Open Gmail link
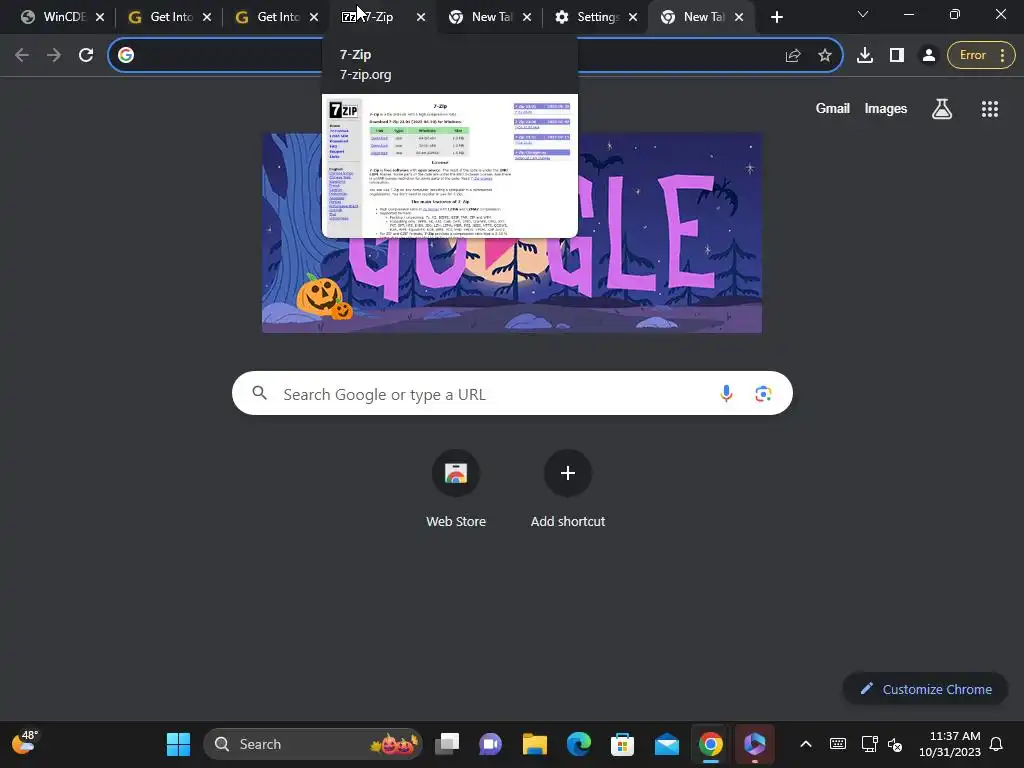 pyautogui.click(x=832, y=108)
